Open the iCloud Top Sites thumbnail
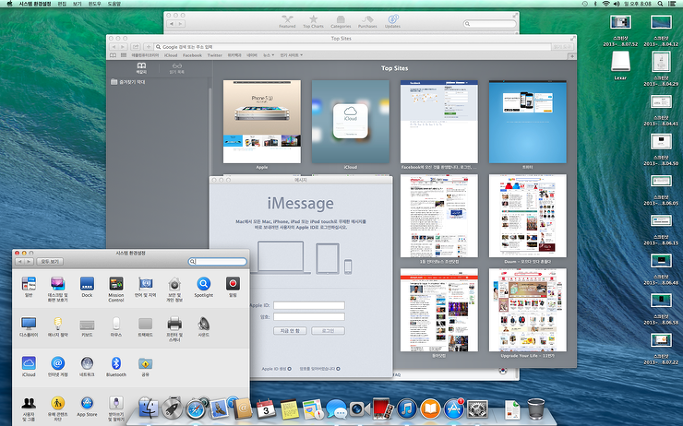The width and height of the screenshot is (683, 426). point(350,121)
